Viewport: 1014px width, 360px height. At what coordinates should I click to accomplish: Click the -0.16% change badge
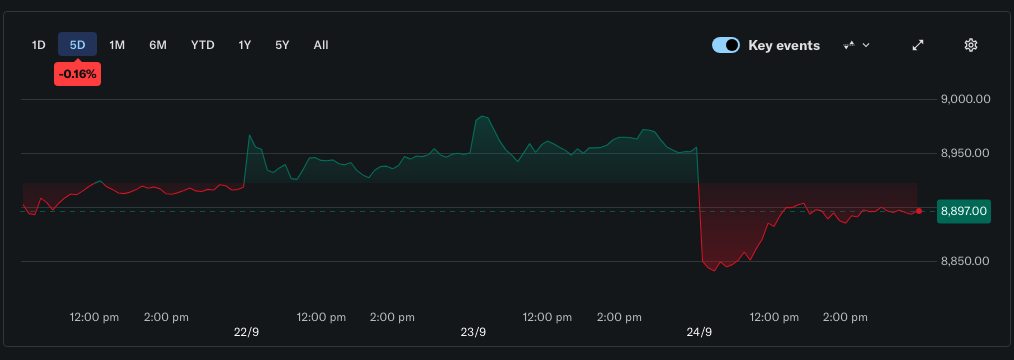coord(78,74)
